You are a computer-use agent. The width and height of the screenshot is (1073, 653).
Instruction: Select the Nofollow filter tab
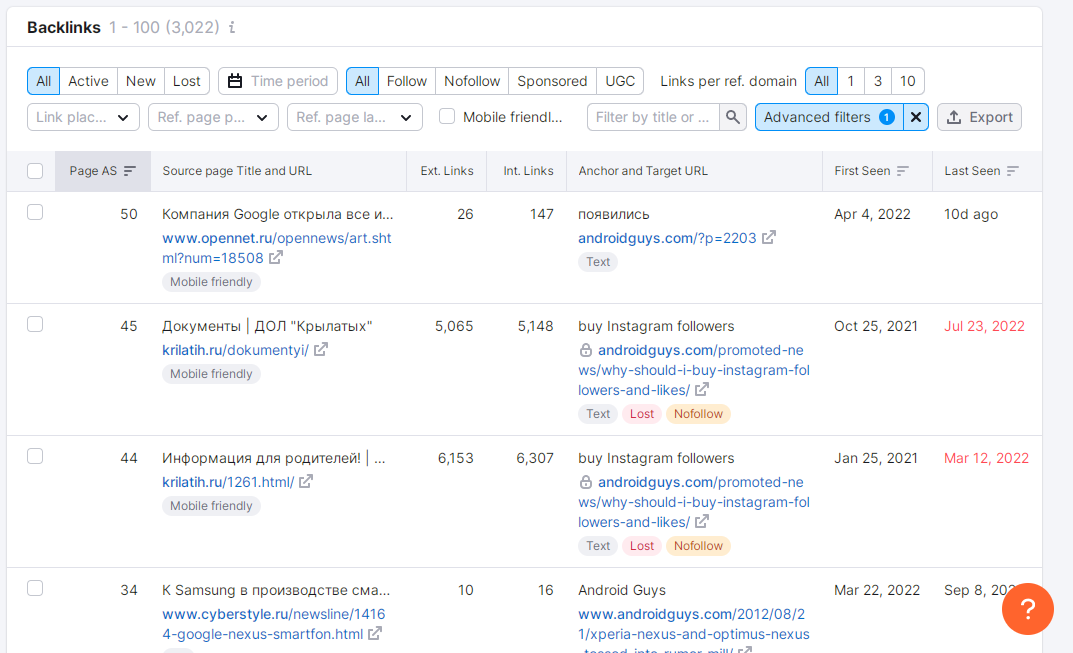pos(472,81)
